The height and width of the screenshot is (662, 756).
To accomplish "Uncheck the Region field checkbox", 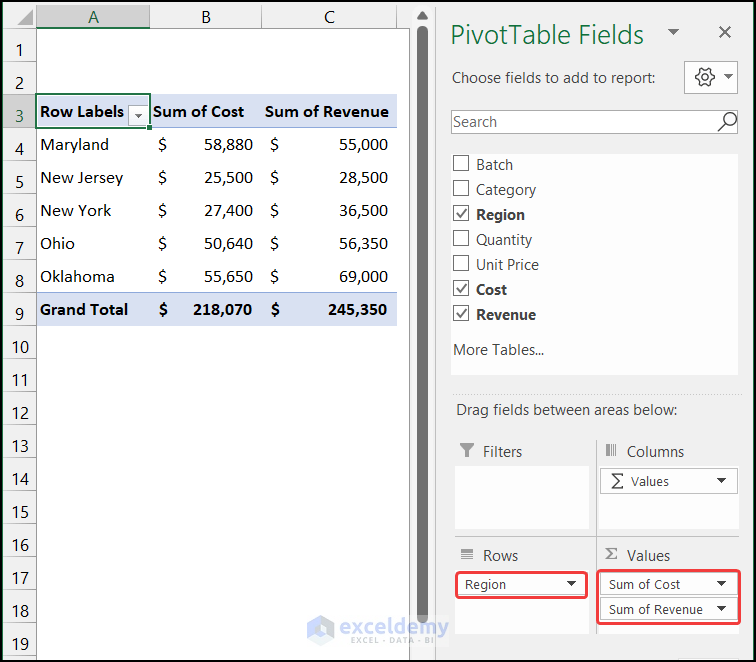I will [x=461, y=214].
